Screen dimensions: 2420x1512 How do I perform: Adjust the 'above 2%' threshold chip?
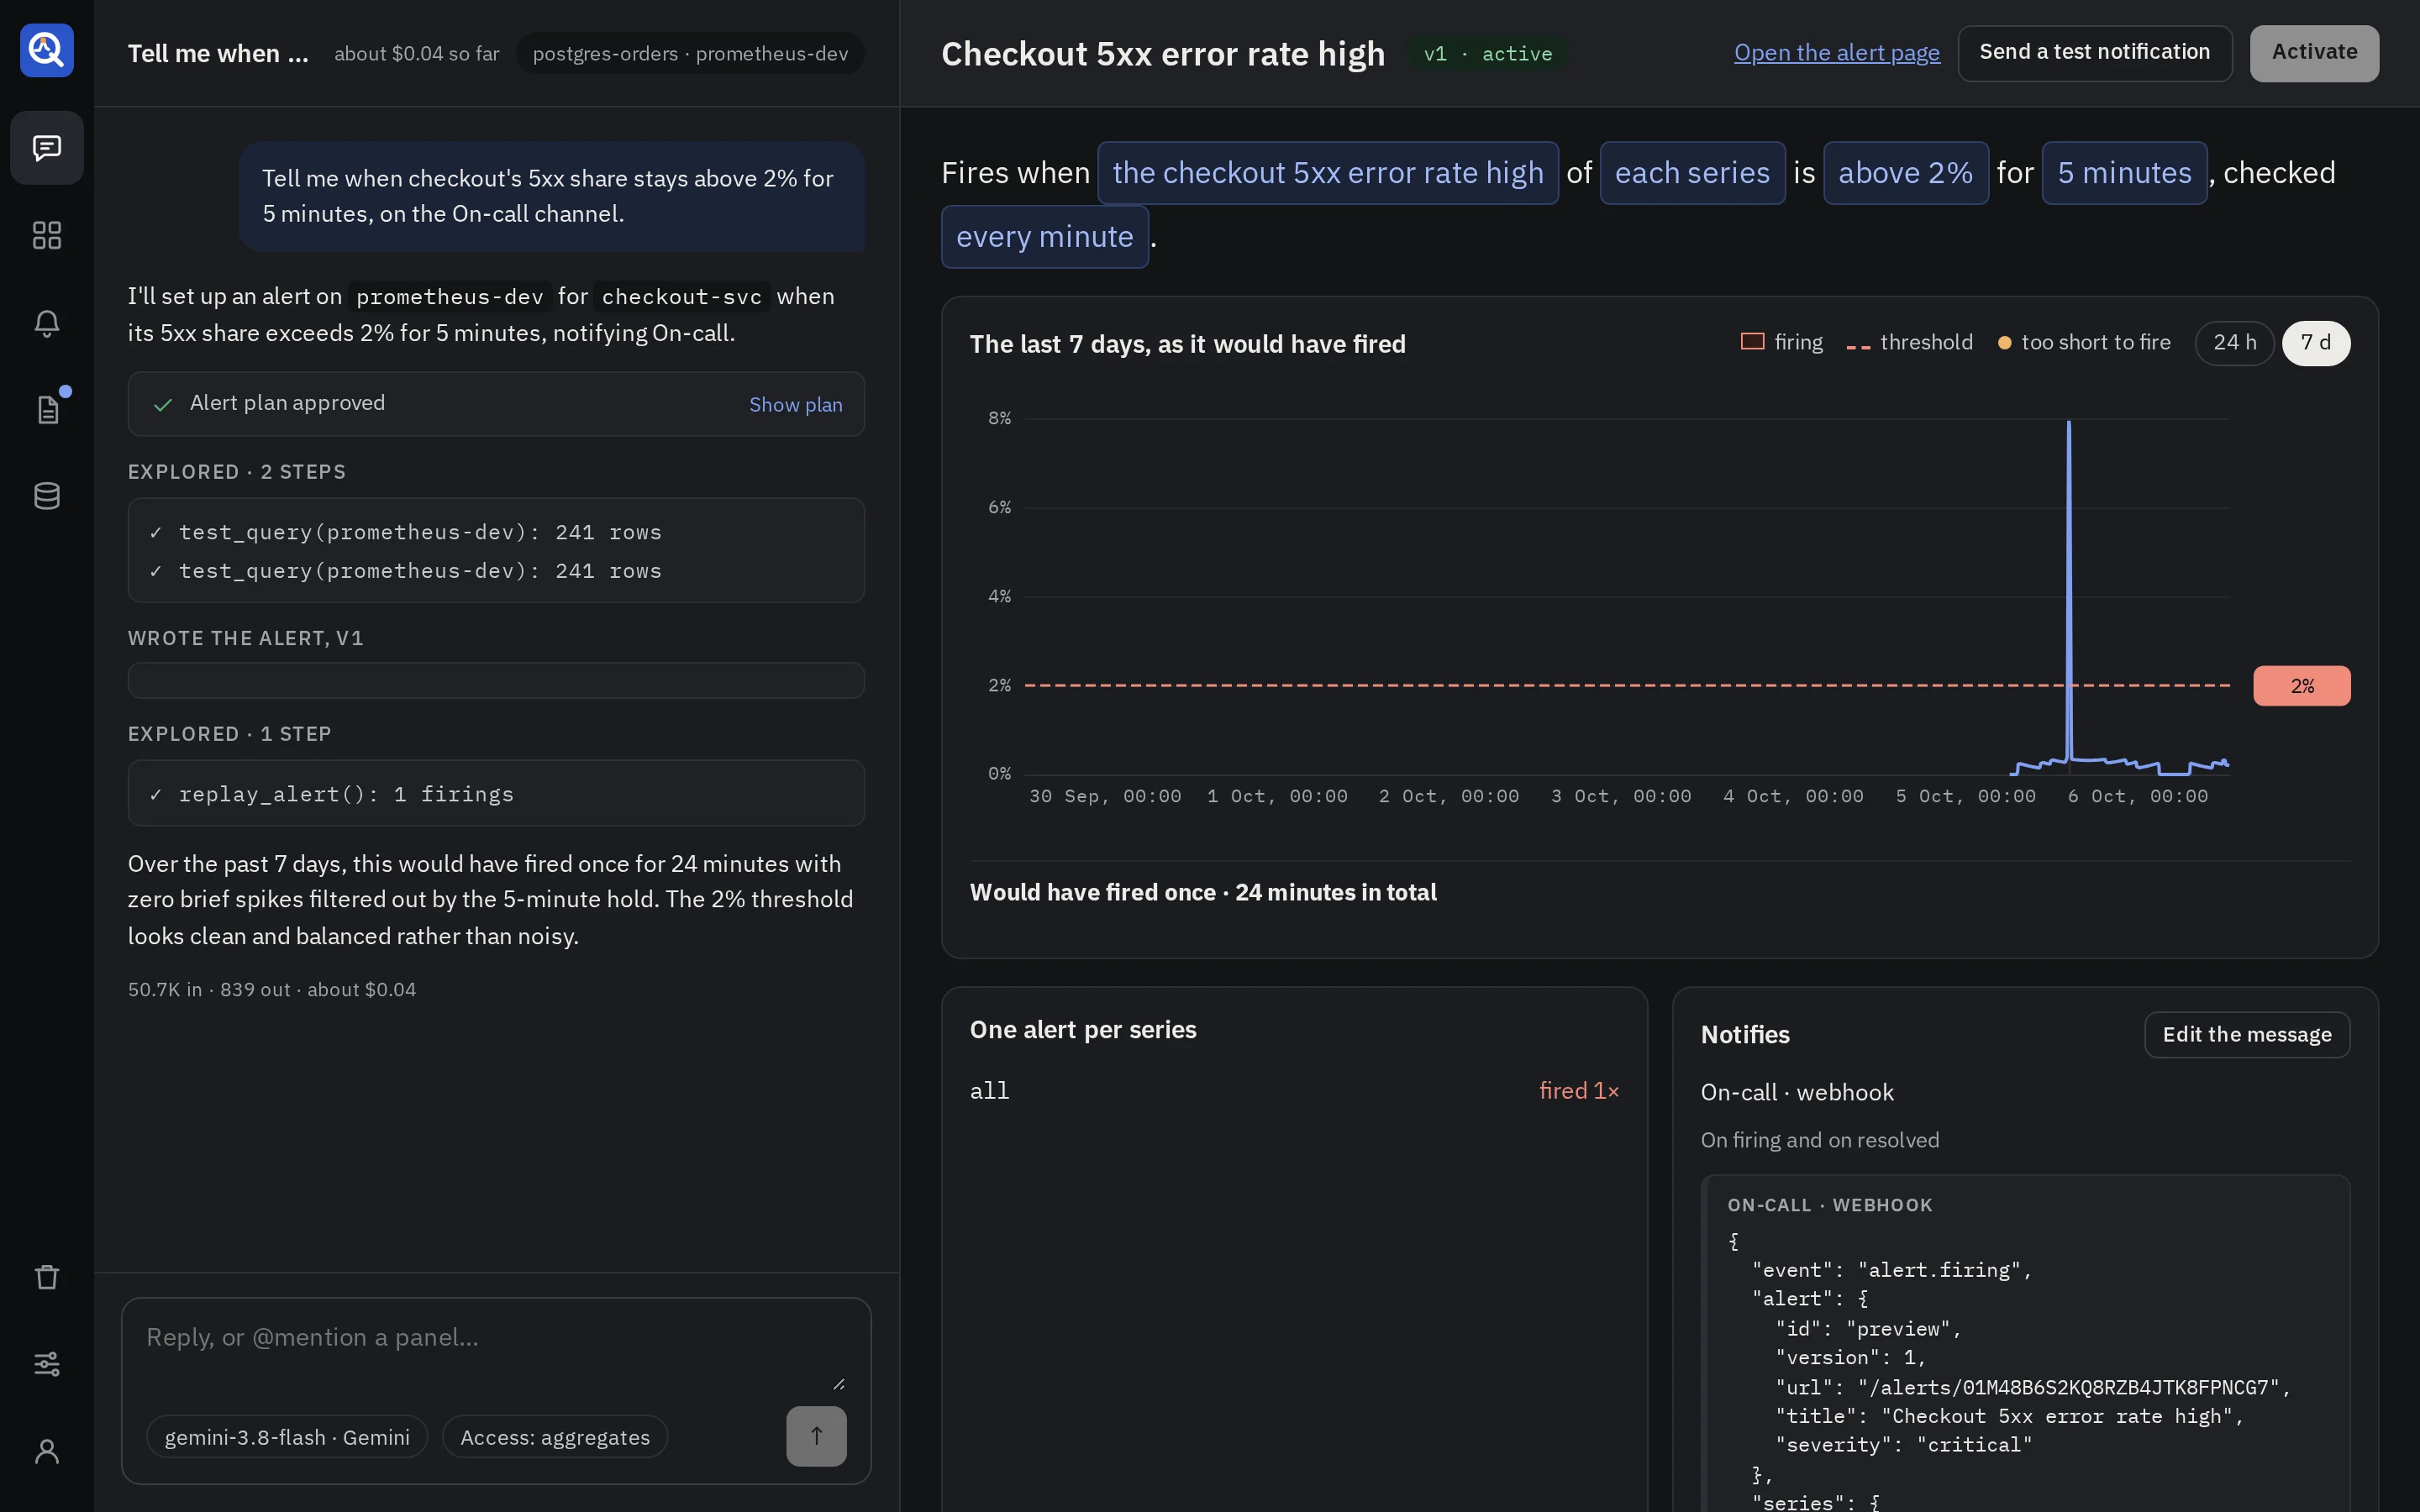(1905, 173)
